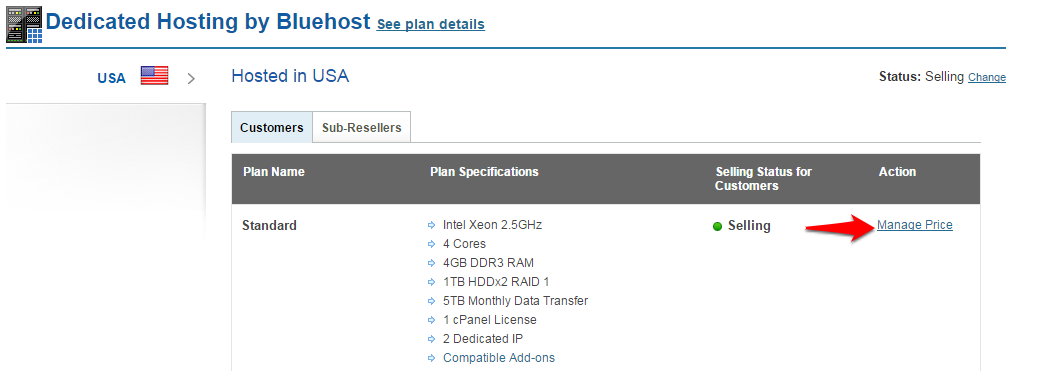Click the arrow bullet beside Compatible Add-ons
Image resolution: width=1040 pixels, height=371 pixels.
(x=432, y=358)
